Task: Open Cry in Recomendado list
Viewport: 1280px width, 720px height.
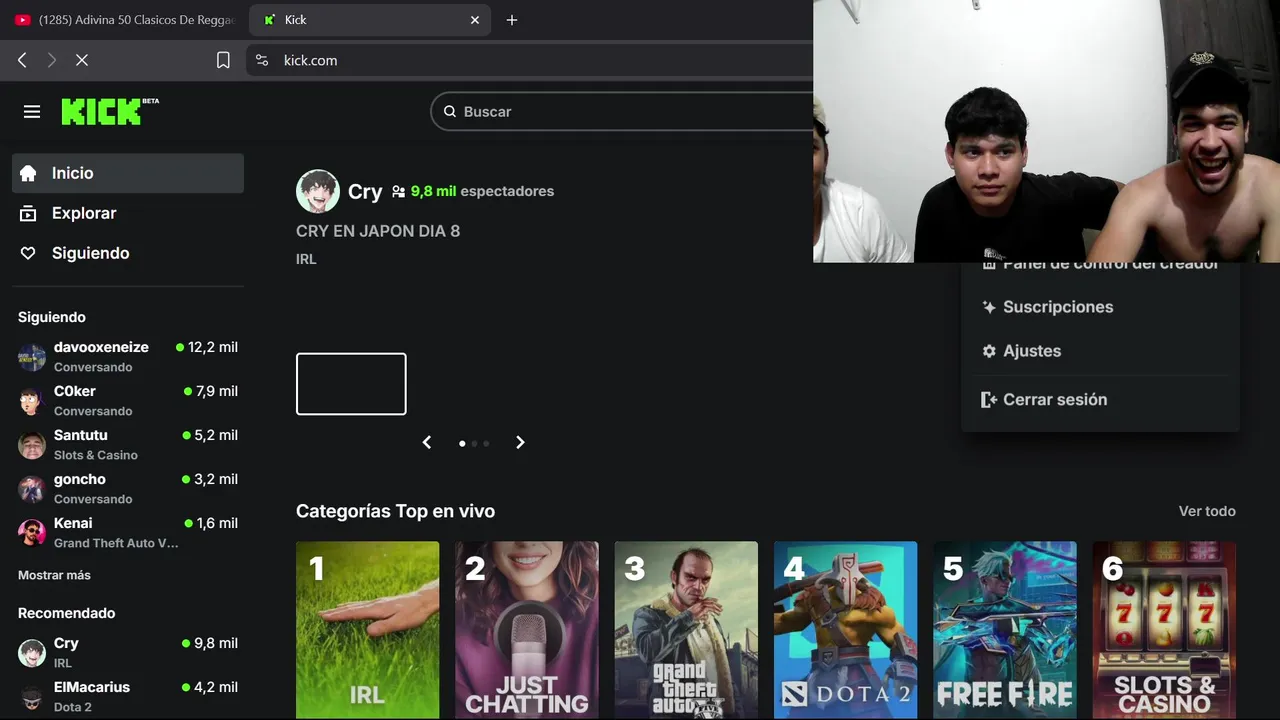Action: click(x=128, y=652)
